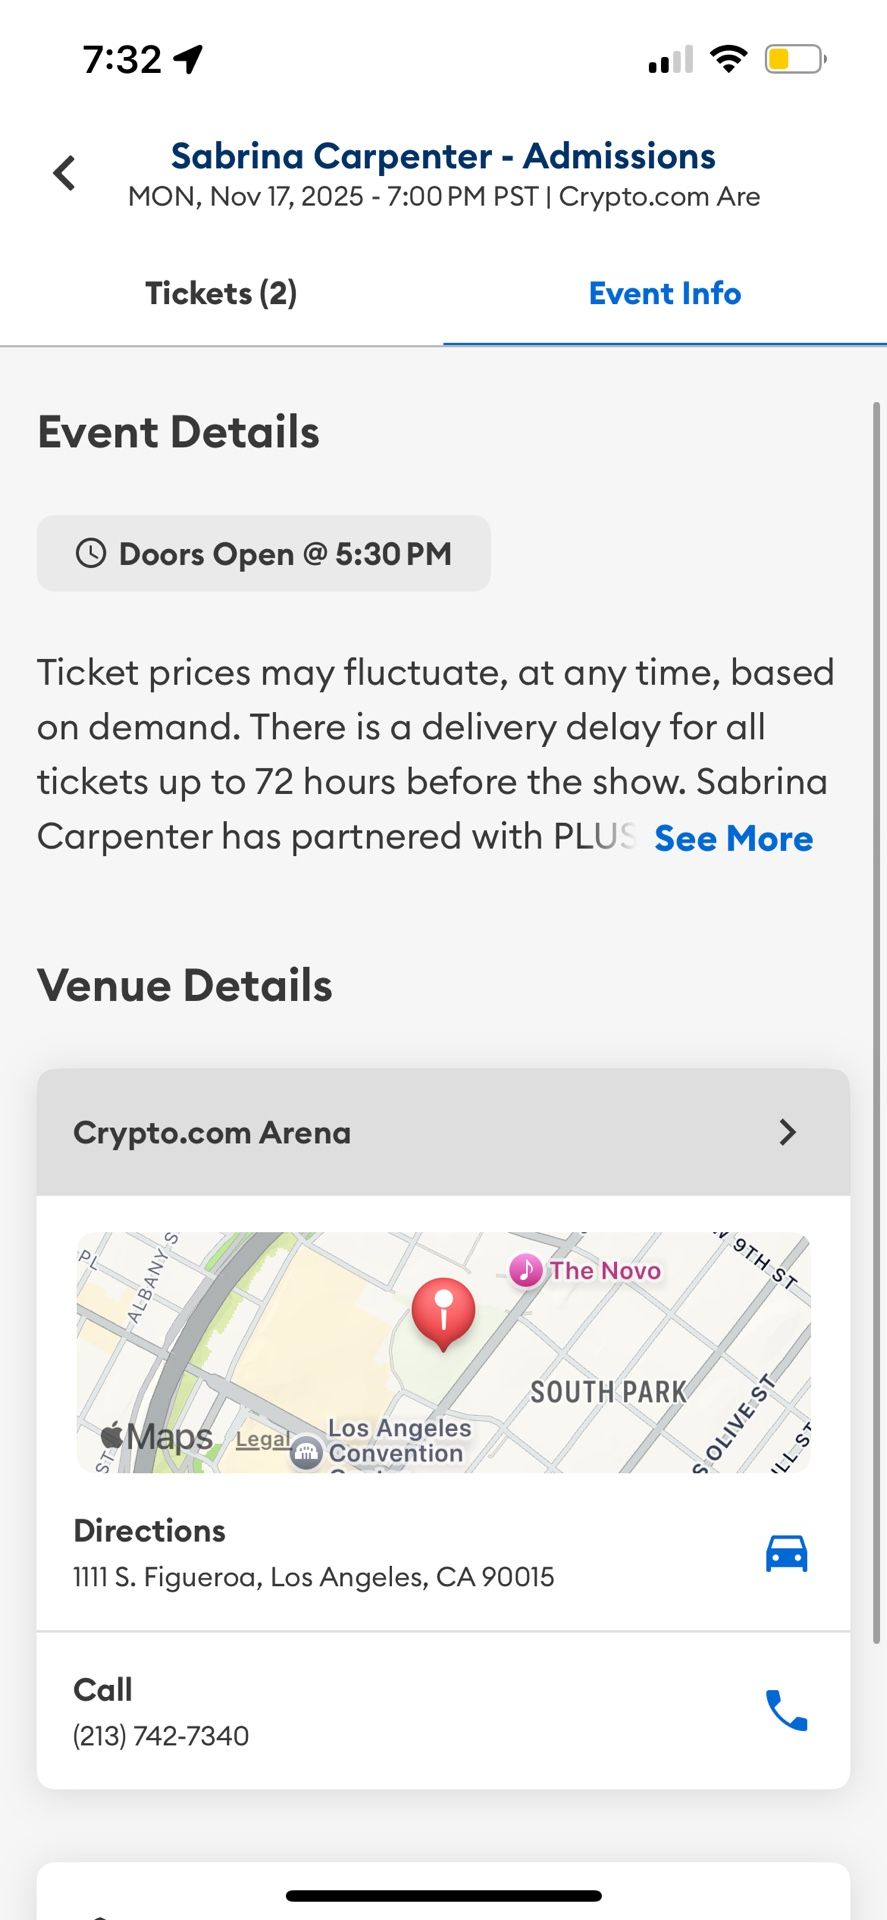Tap the phone number (213) 742-7340
The height and width of the screenshot is (1920, 887).
point(160,1736)
